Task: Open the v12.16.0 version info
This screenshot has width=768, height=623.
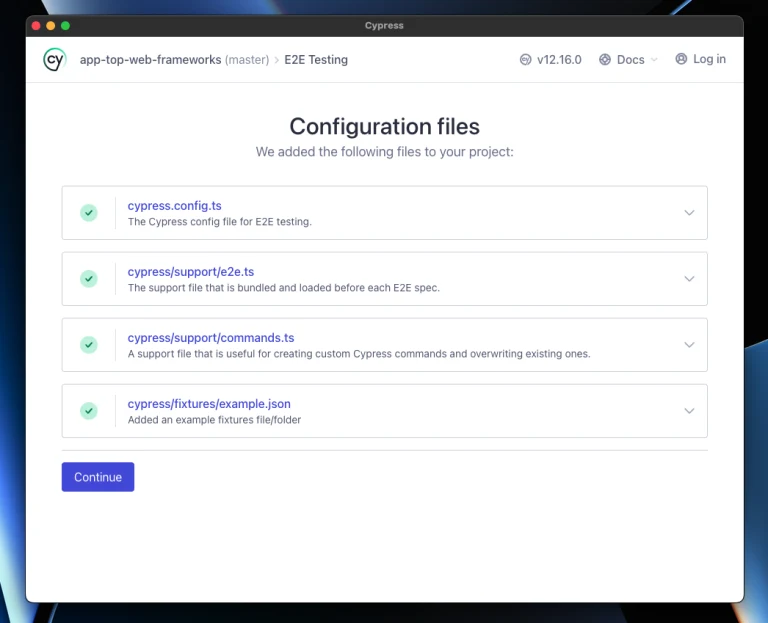Action: tap(559, 60)
